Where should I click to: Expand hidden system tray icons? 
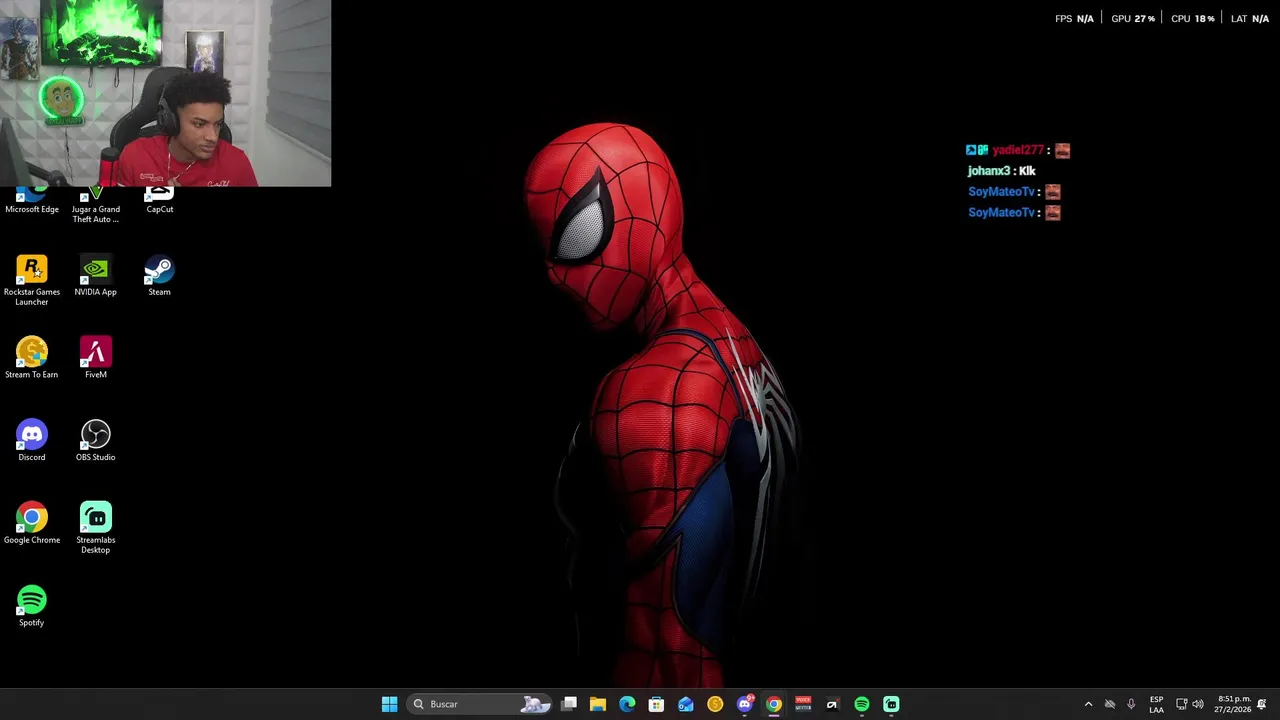coord(1088,704)
